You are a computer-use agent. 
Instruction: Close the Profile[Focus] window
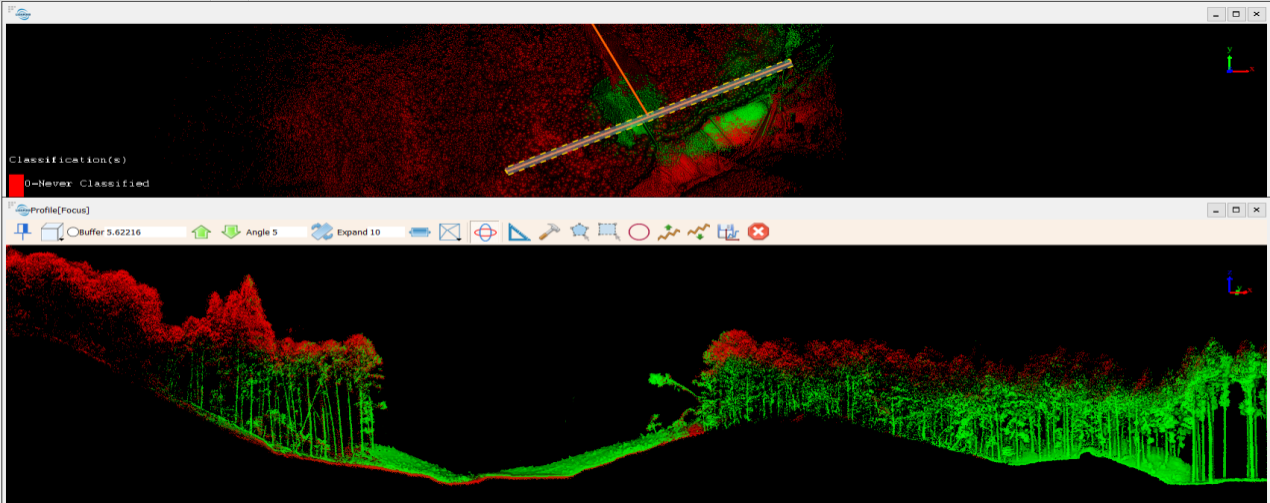(1255, 210)
